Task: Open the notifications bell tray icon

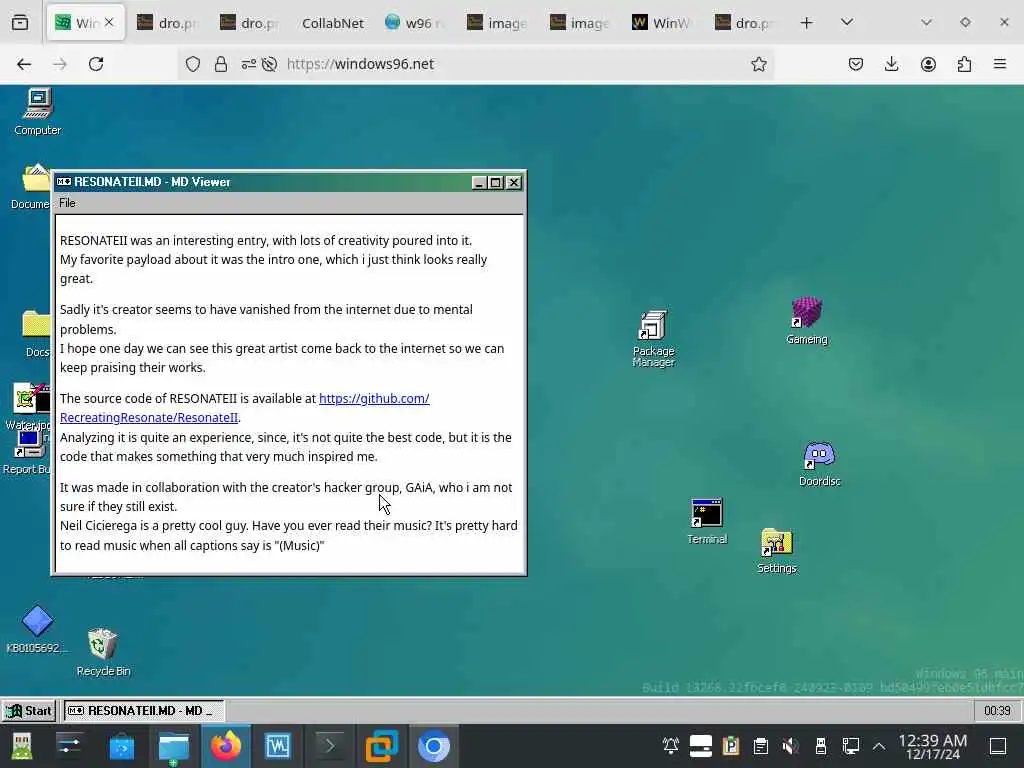Action: [671, 745]
